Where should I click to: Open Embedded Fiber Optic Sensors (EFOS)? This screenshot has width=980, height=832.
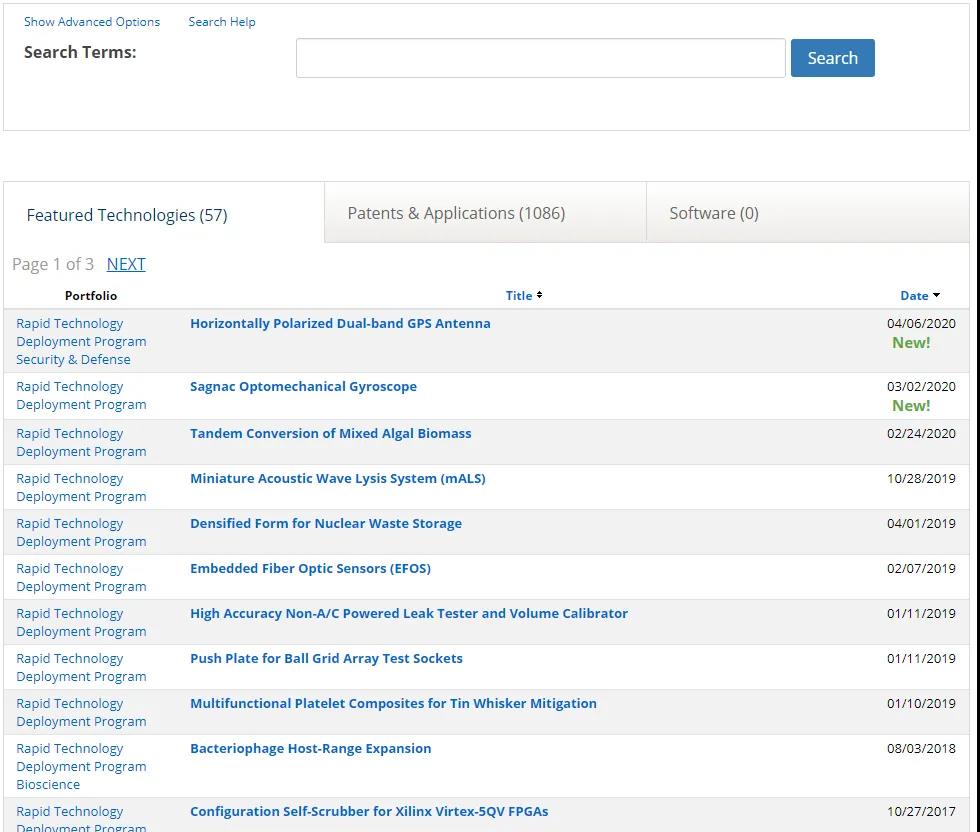310,568
